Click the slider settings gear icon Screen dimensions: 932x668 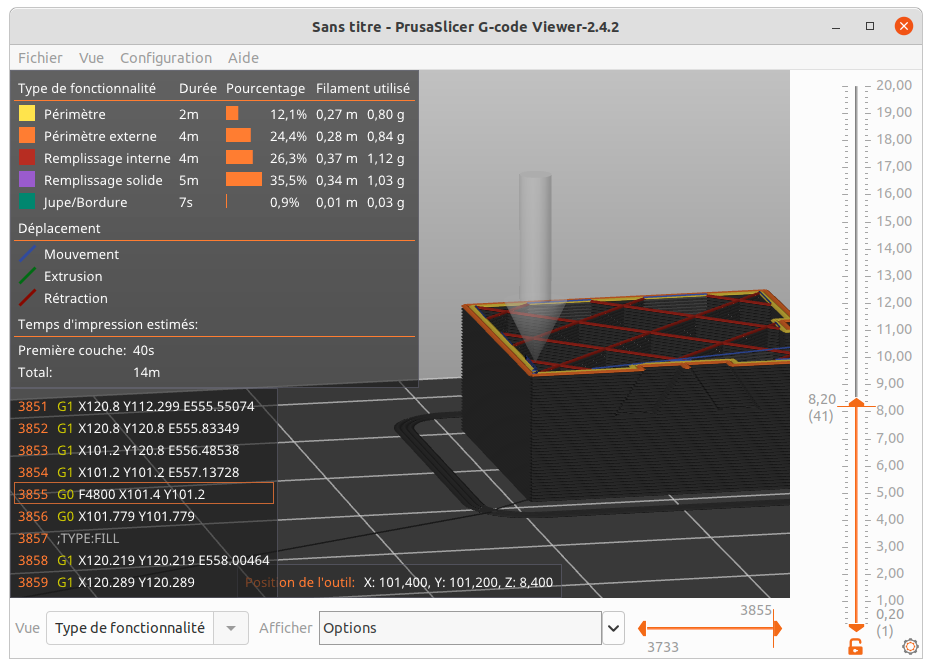pos(910,646)
